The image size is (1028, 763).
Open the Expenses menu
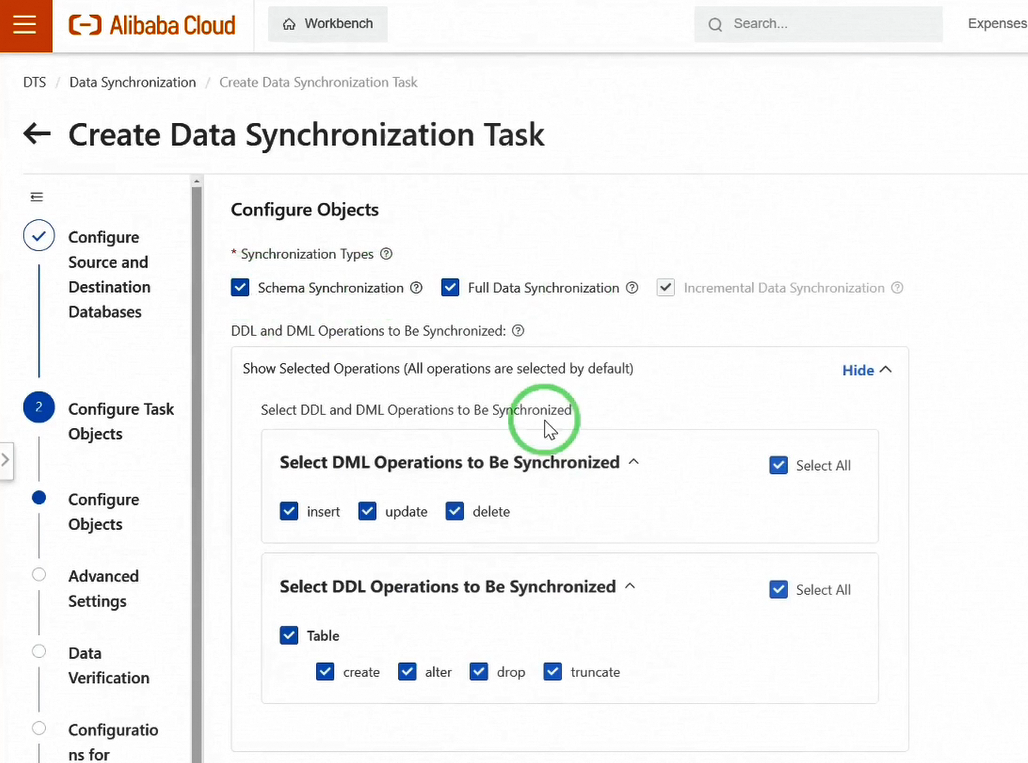tap(996, 24)
